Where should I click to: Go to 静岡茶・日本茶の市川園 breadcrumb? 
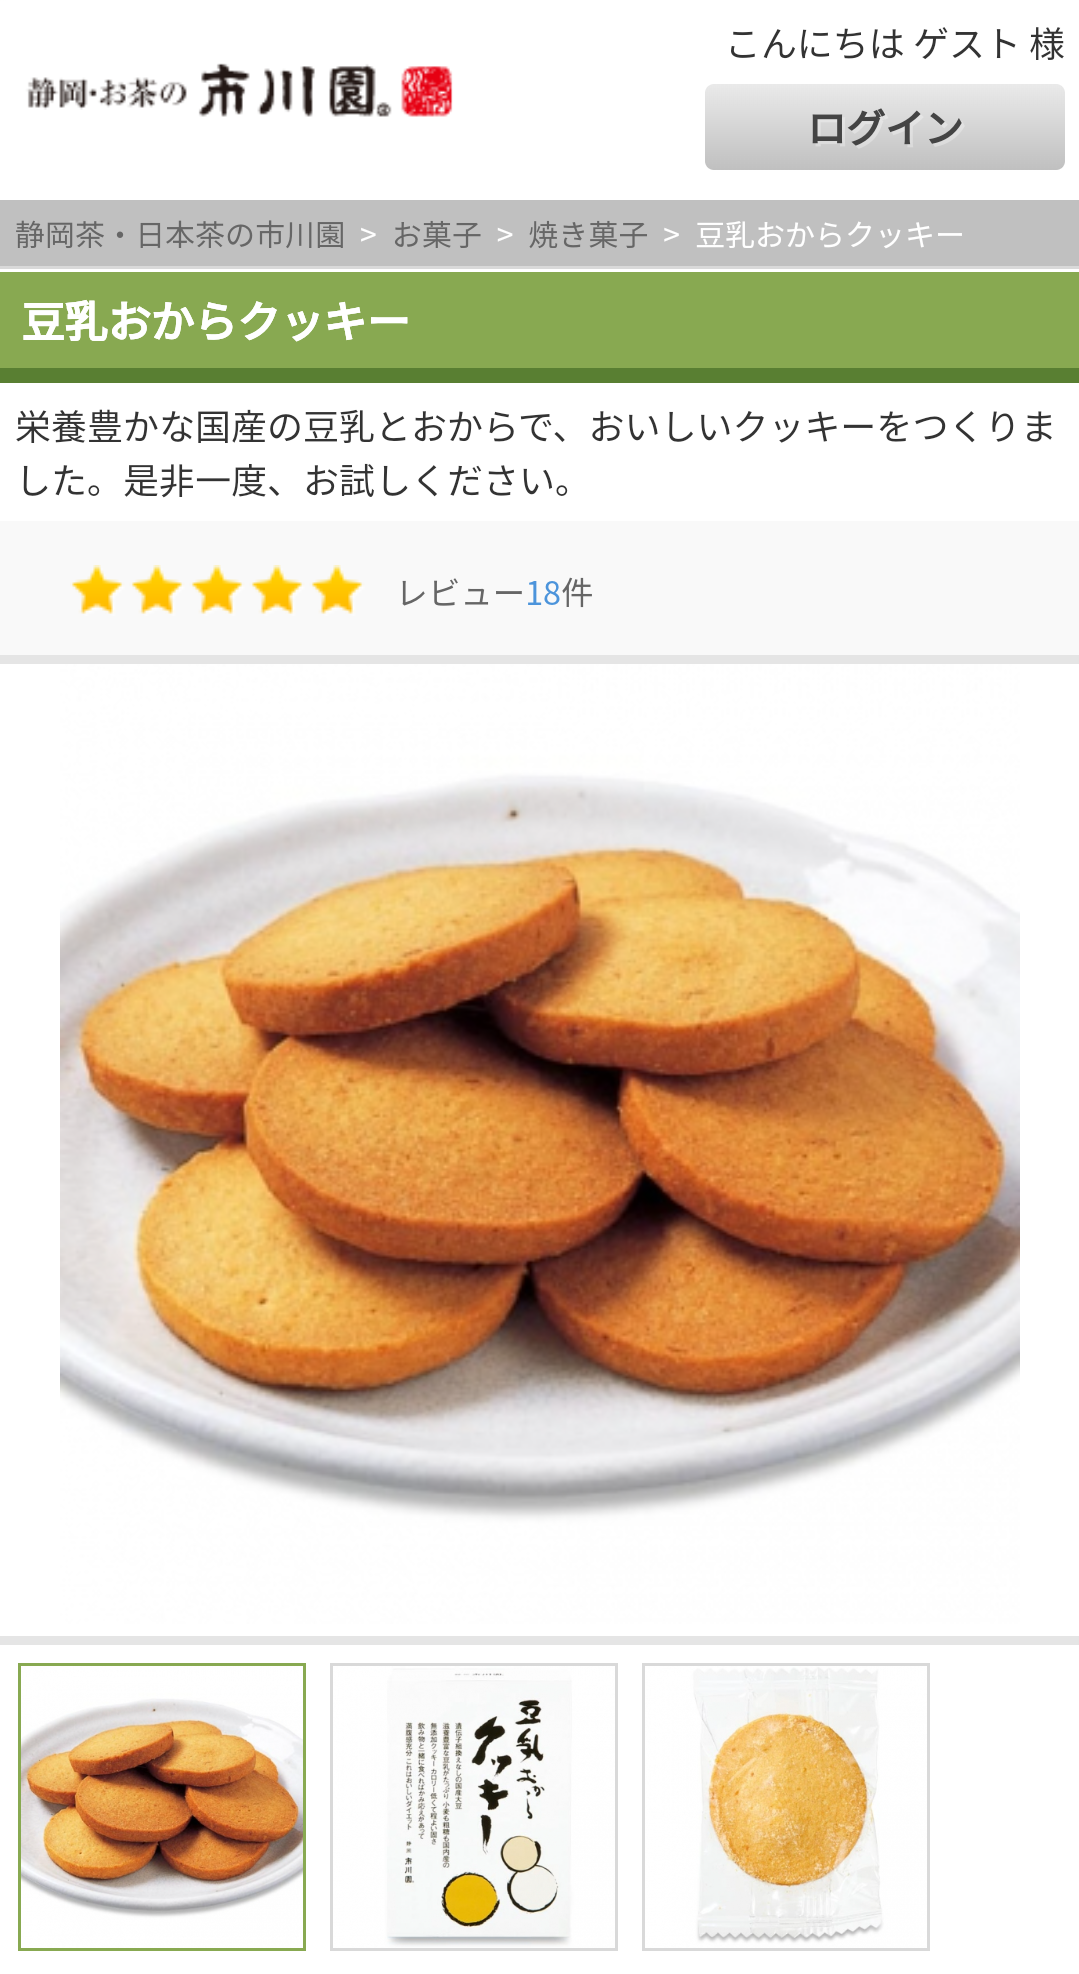point(180,235)
